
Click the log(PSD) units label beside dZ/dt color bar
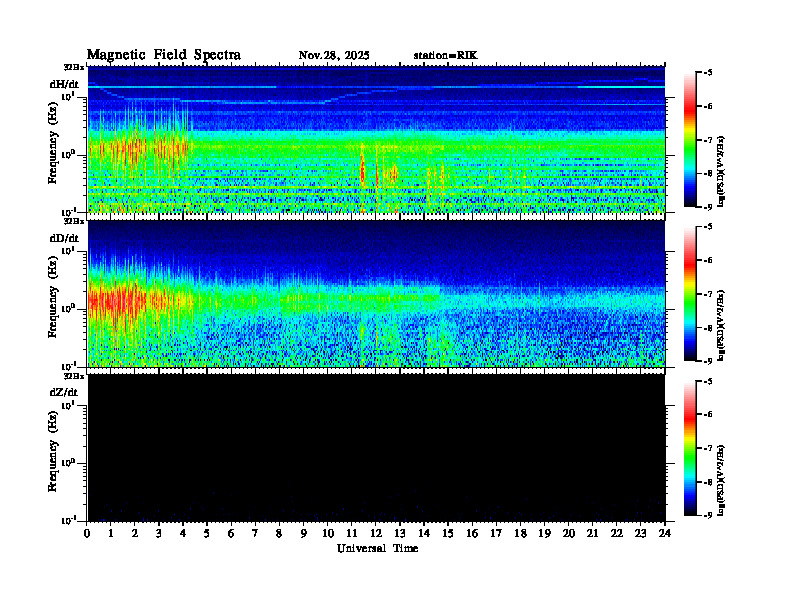[x=721, y=480]
